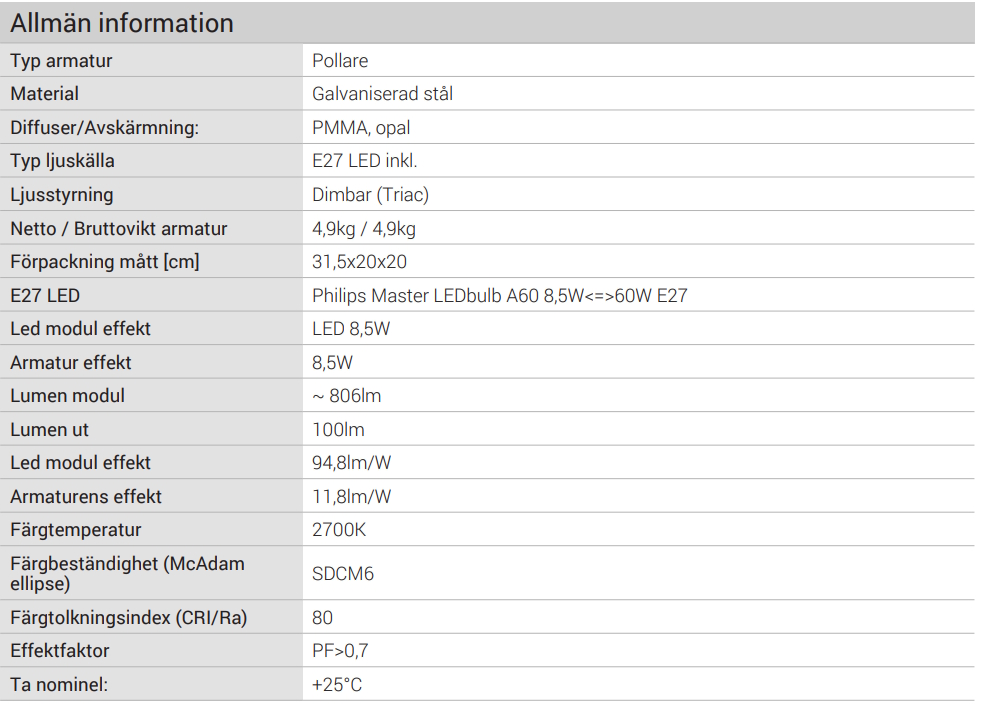This screenshot has height=705, width=982.
Task: Select the "100lm" lumen output value
Action: (x=338, y=430)
